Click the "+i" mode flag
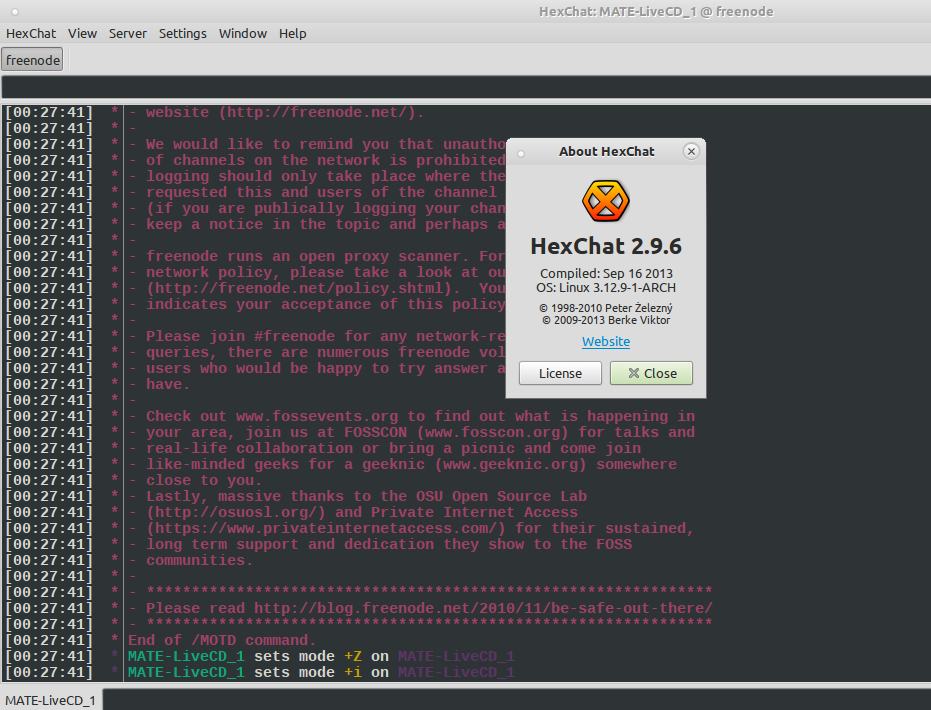Image resolution: width=931 pixels, height=710 pixels. [x=353, y=673]
